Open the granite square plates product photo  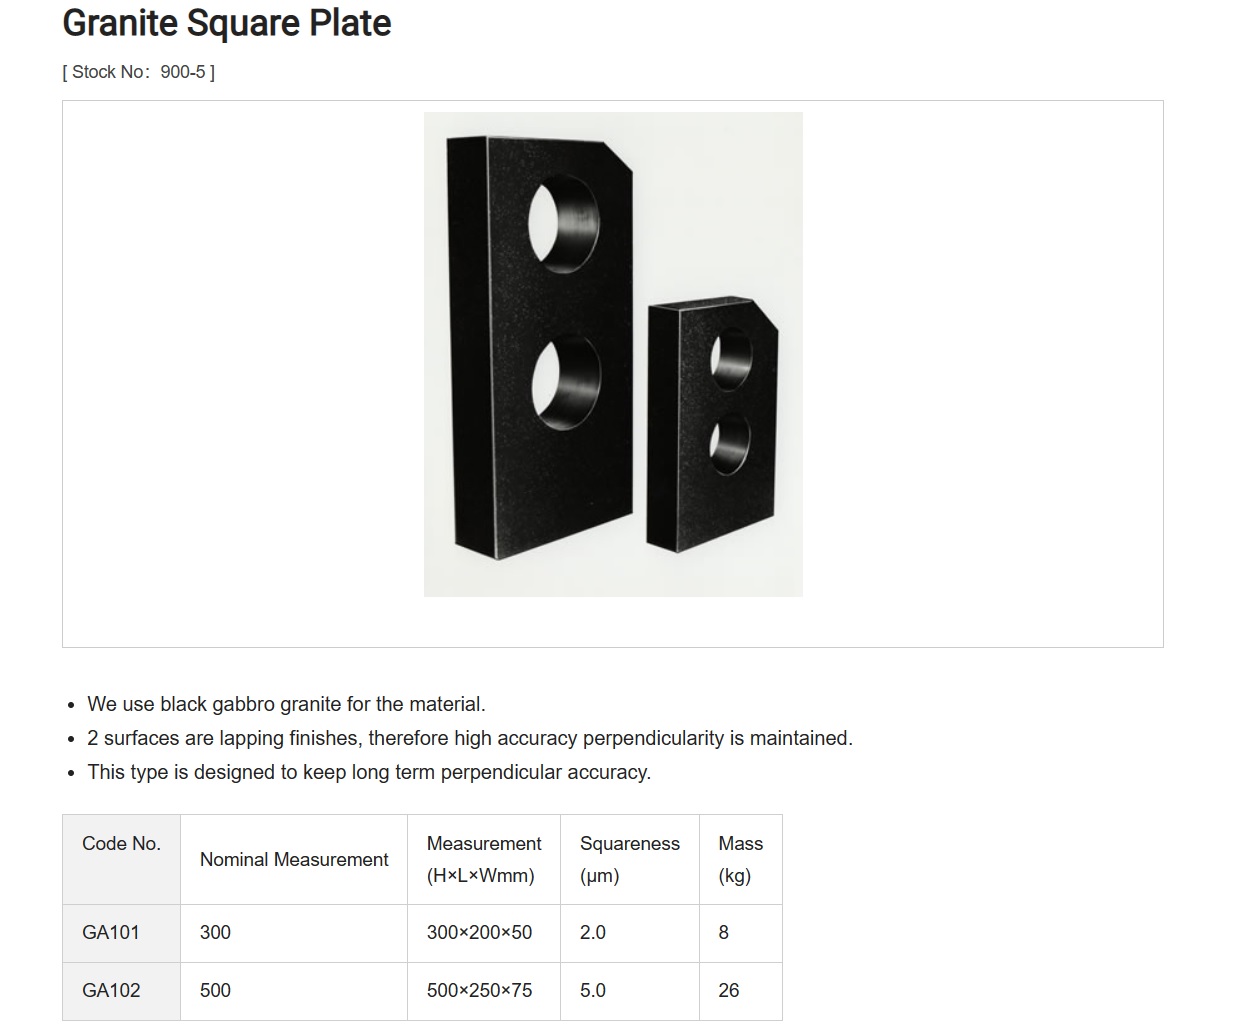613,354
